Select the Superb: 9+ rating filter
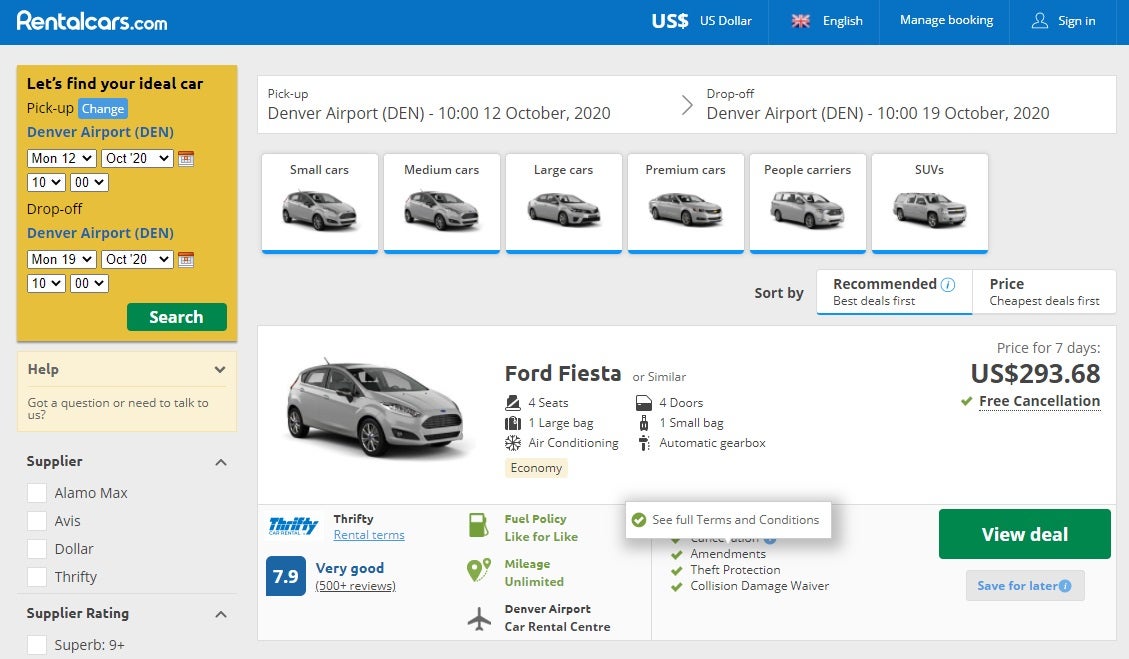 click(37, 645)
